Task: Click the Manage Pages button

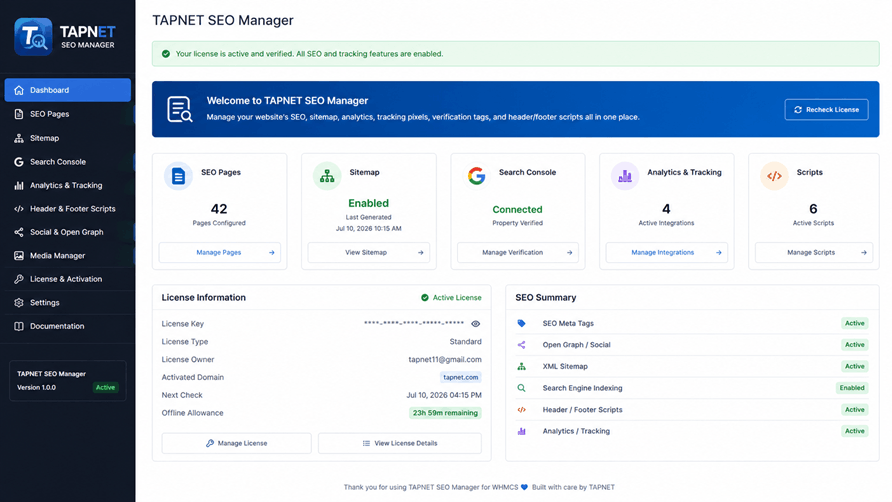Action: [x=220, y=253]
